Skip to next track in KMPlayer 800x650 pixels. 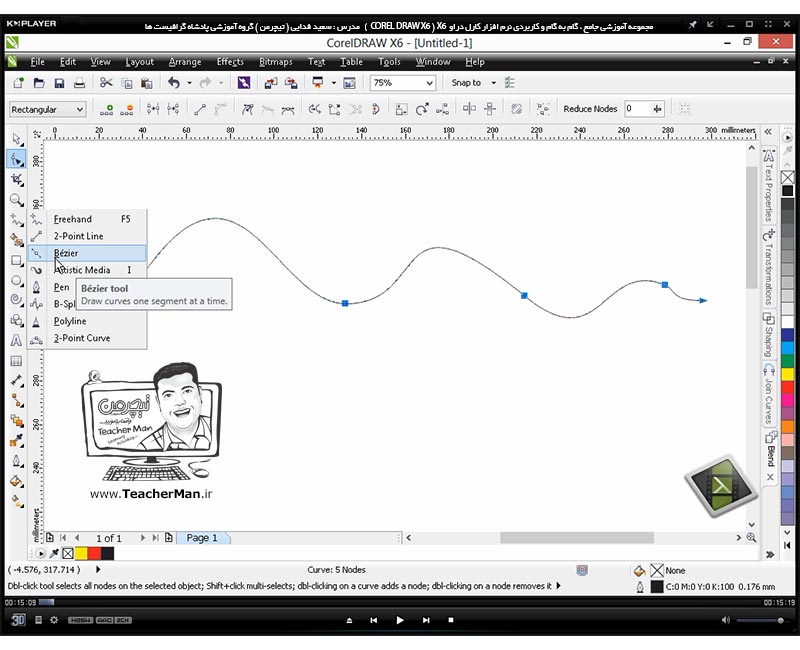click(426, 620)
